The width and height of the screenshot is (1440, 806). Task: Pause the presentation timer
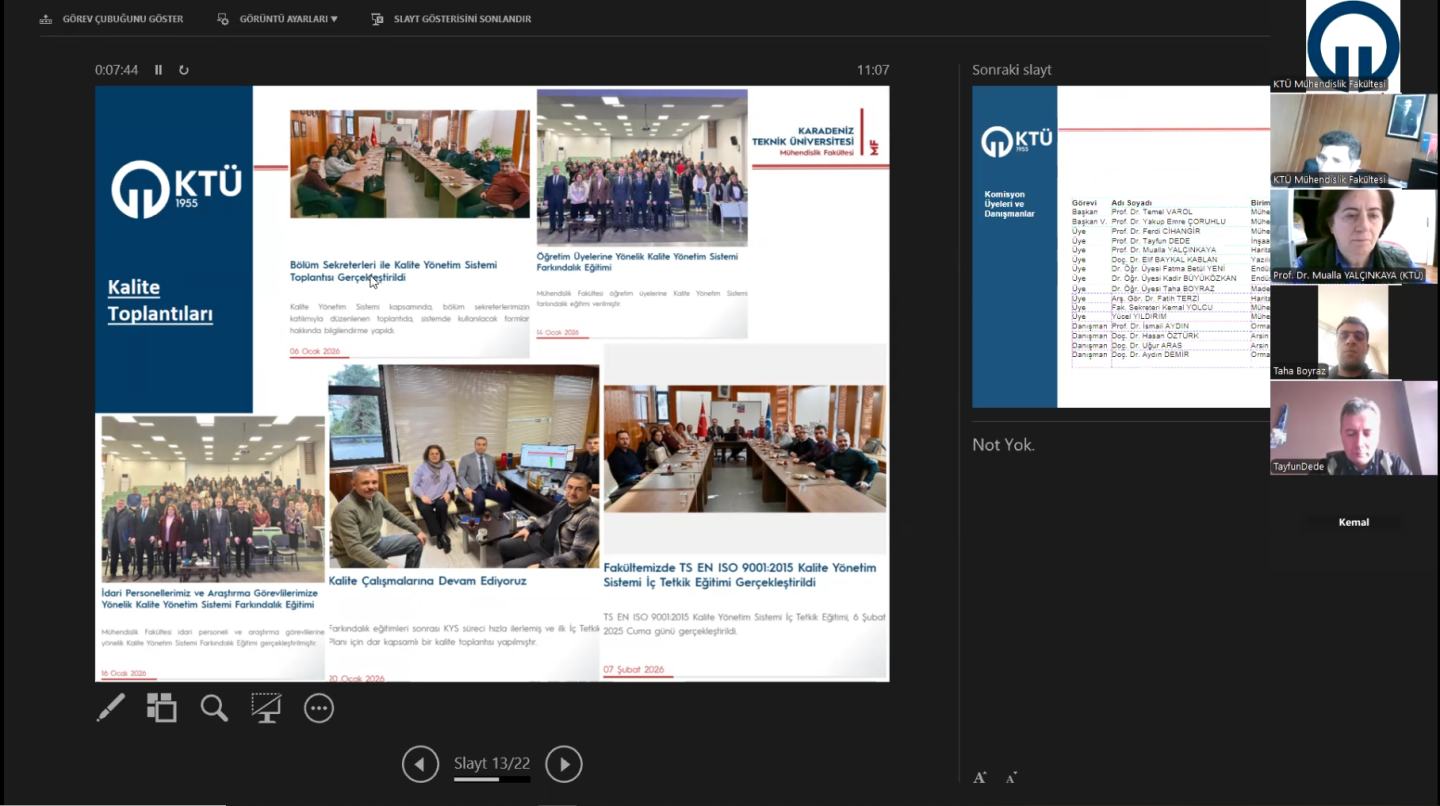(x=158, y=70)
